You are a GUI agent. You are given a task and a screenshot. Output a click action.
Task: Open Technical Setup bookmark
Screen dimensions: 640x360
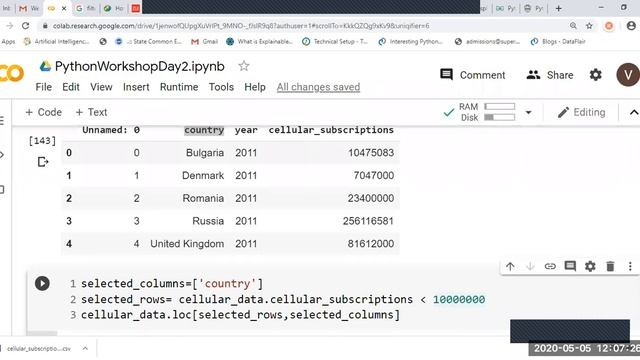pyautogui.click(x=335, y=42)
